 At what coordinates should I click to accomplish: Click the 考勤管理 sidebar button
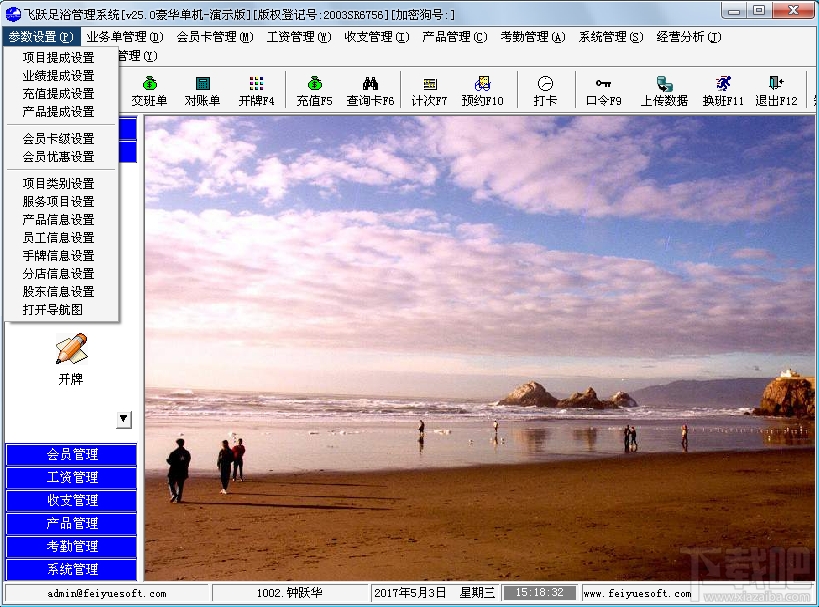coord(72,546)
